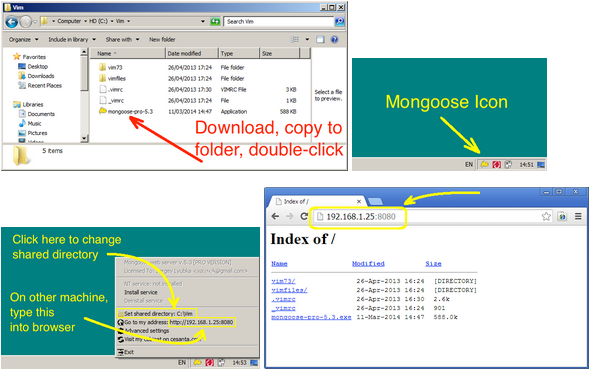590x370 pixels.
Task: Click the green refresh icon in Explorer address bar
Action: (215, 21)
